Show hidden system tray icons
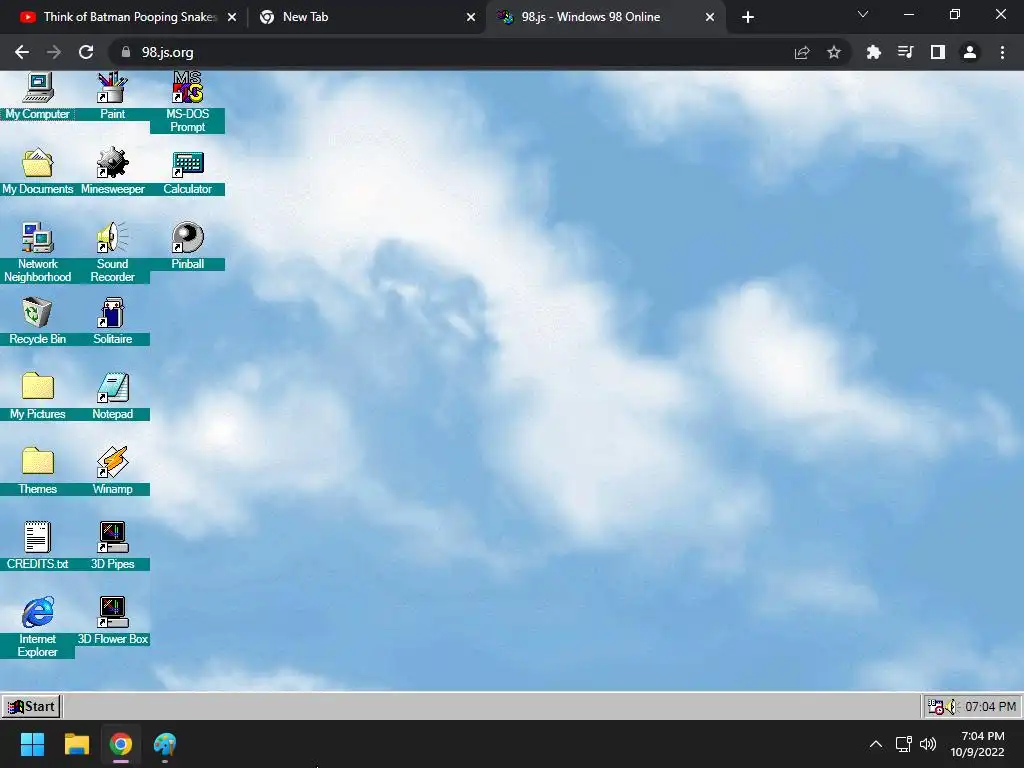The image size is (1024, 768). click(876, 744)
